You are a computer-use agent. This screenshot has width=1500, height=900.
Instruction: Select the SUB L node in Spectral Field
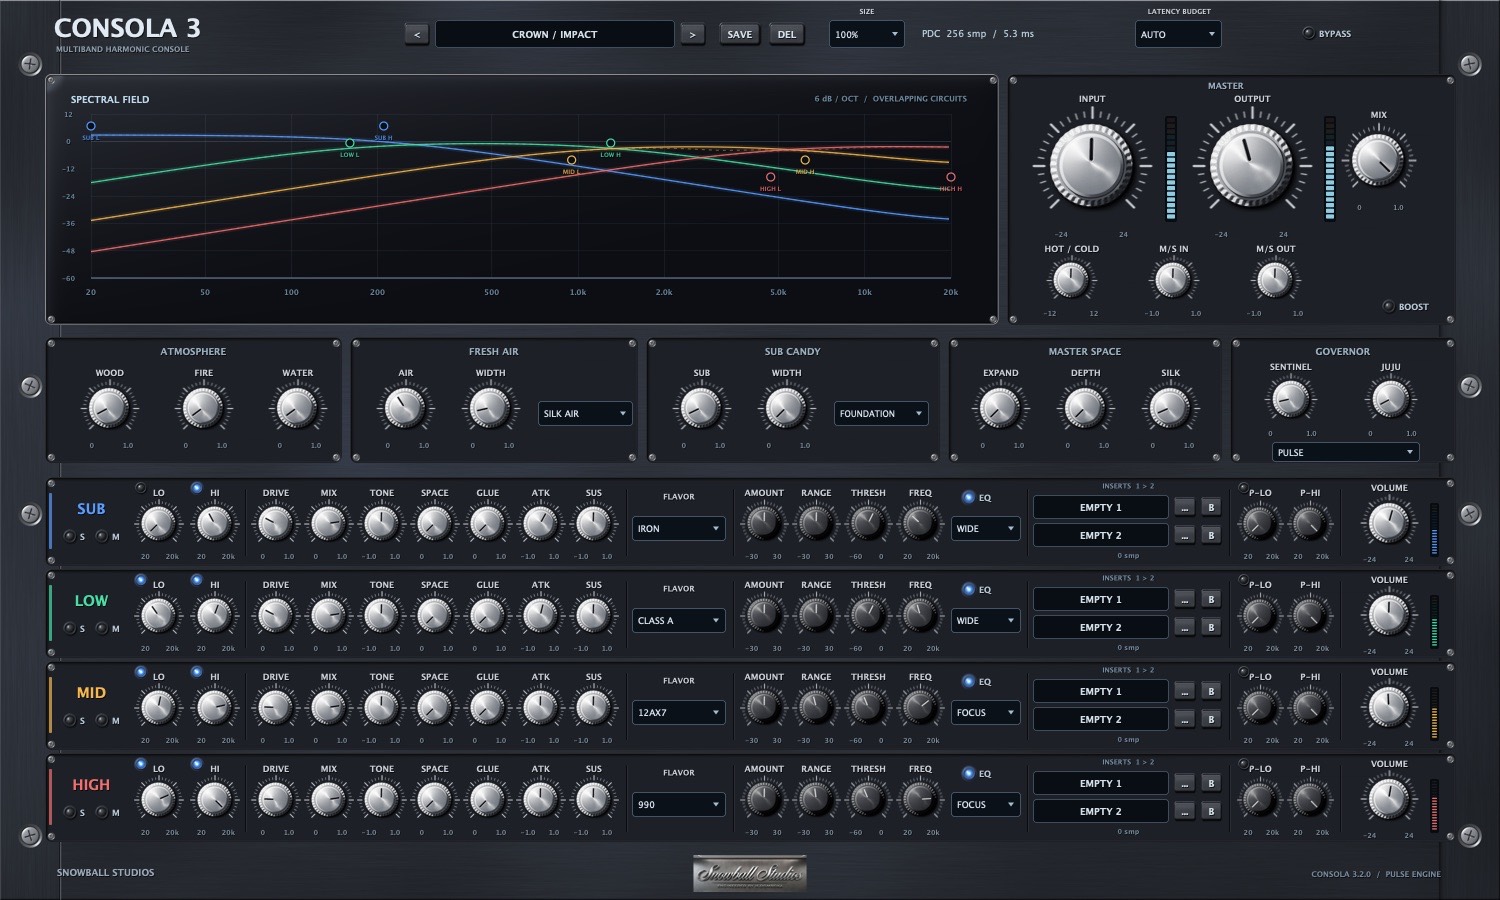click(x=91, y=126)
